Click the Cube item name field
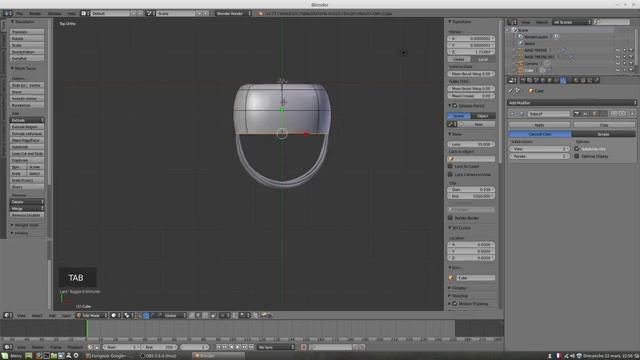The image size is (640, 360). coord(475,278)
